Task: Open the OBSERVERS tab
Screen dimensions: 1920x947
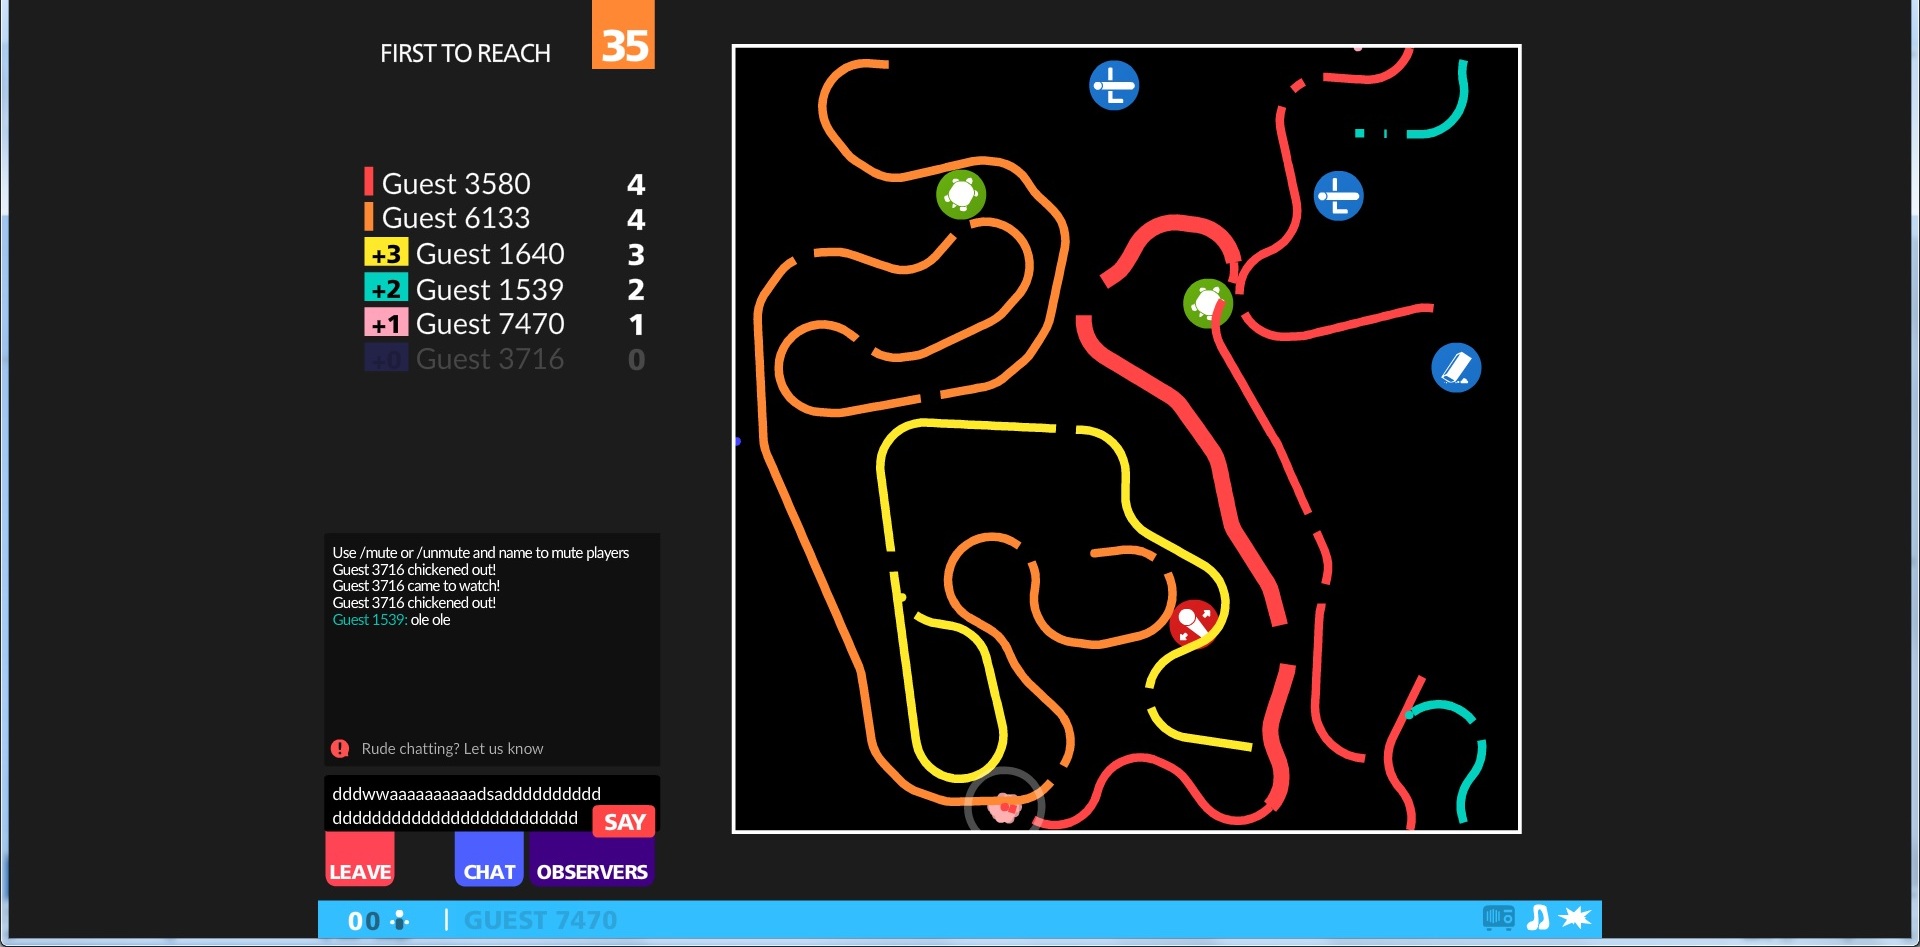Action: [592, 871]
